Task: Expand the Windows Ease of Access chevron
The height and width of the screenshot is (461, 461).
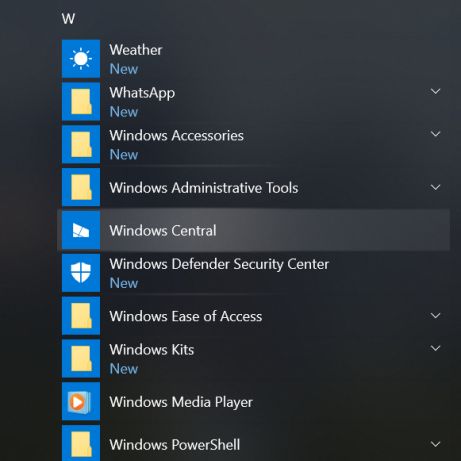Action: (x=435, y=316)
